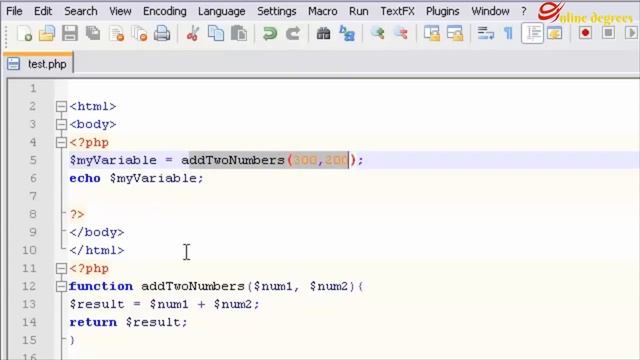Click line number 5 in the margin
This screenshot has width=640, height=360.
coord(33,160)
